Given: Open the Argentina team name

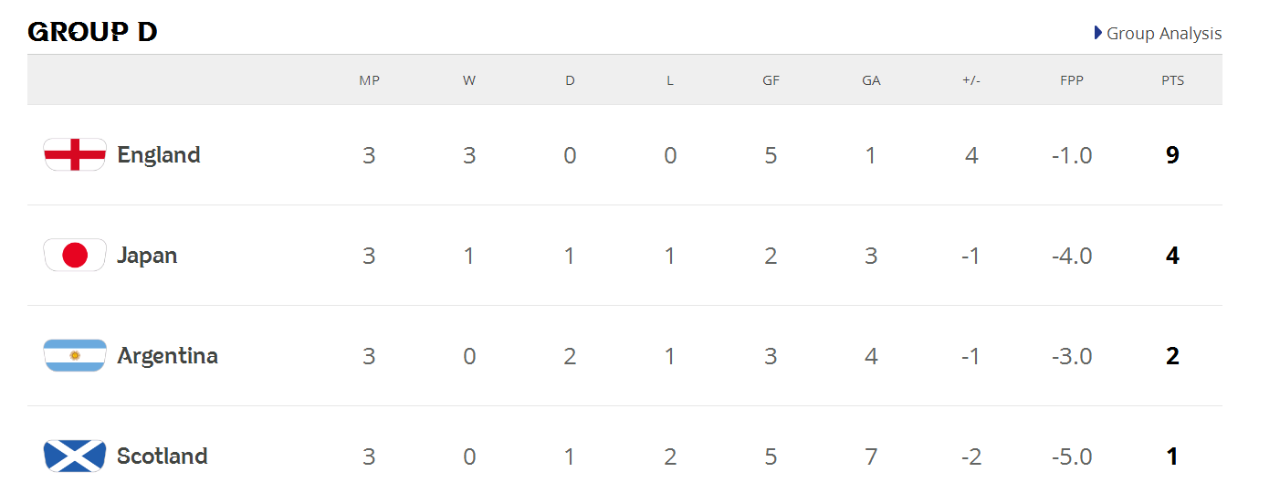Looking at the screenshot, I should 167,355.
